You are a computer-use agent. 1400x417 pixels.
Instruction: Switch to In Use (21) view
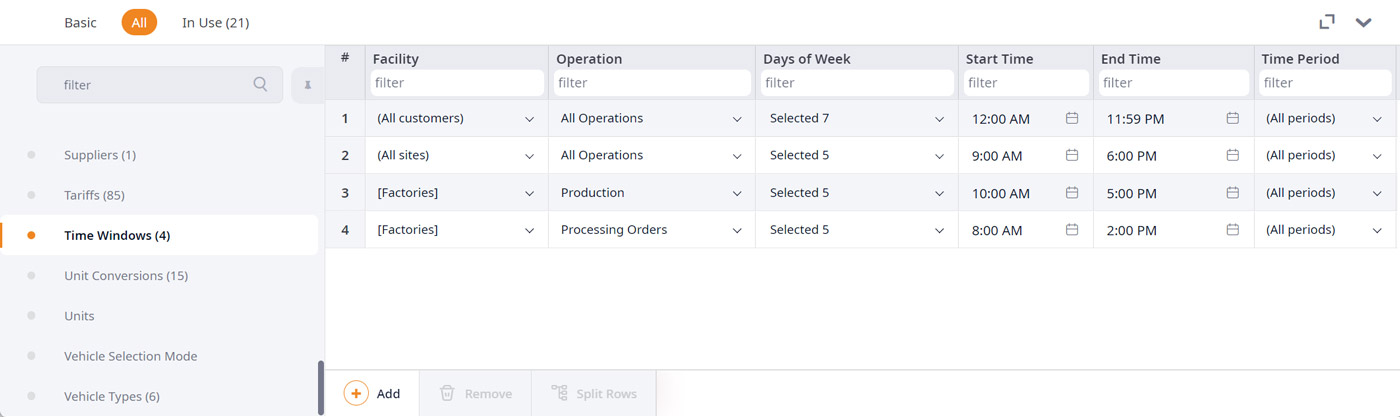pyautogui.click(x=215, y=22)
